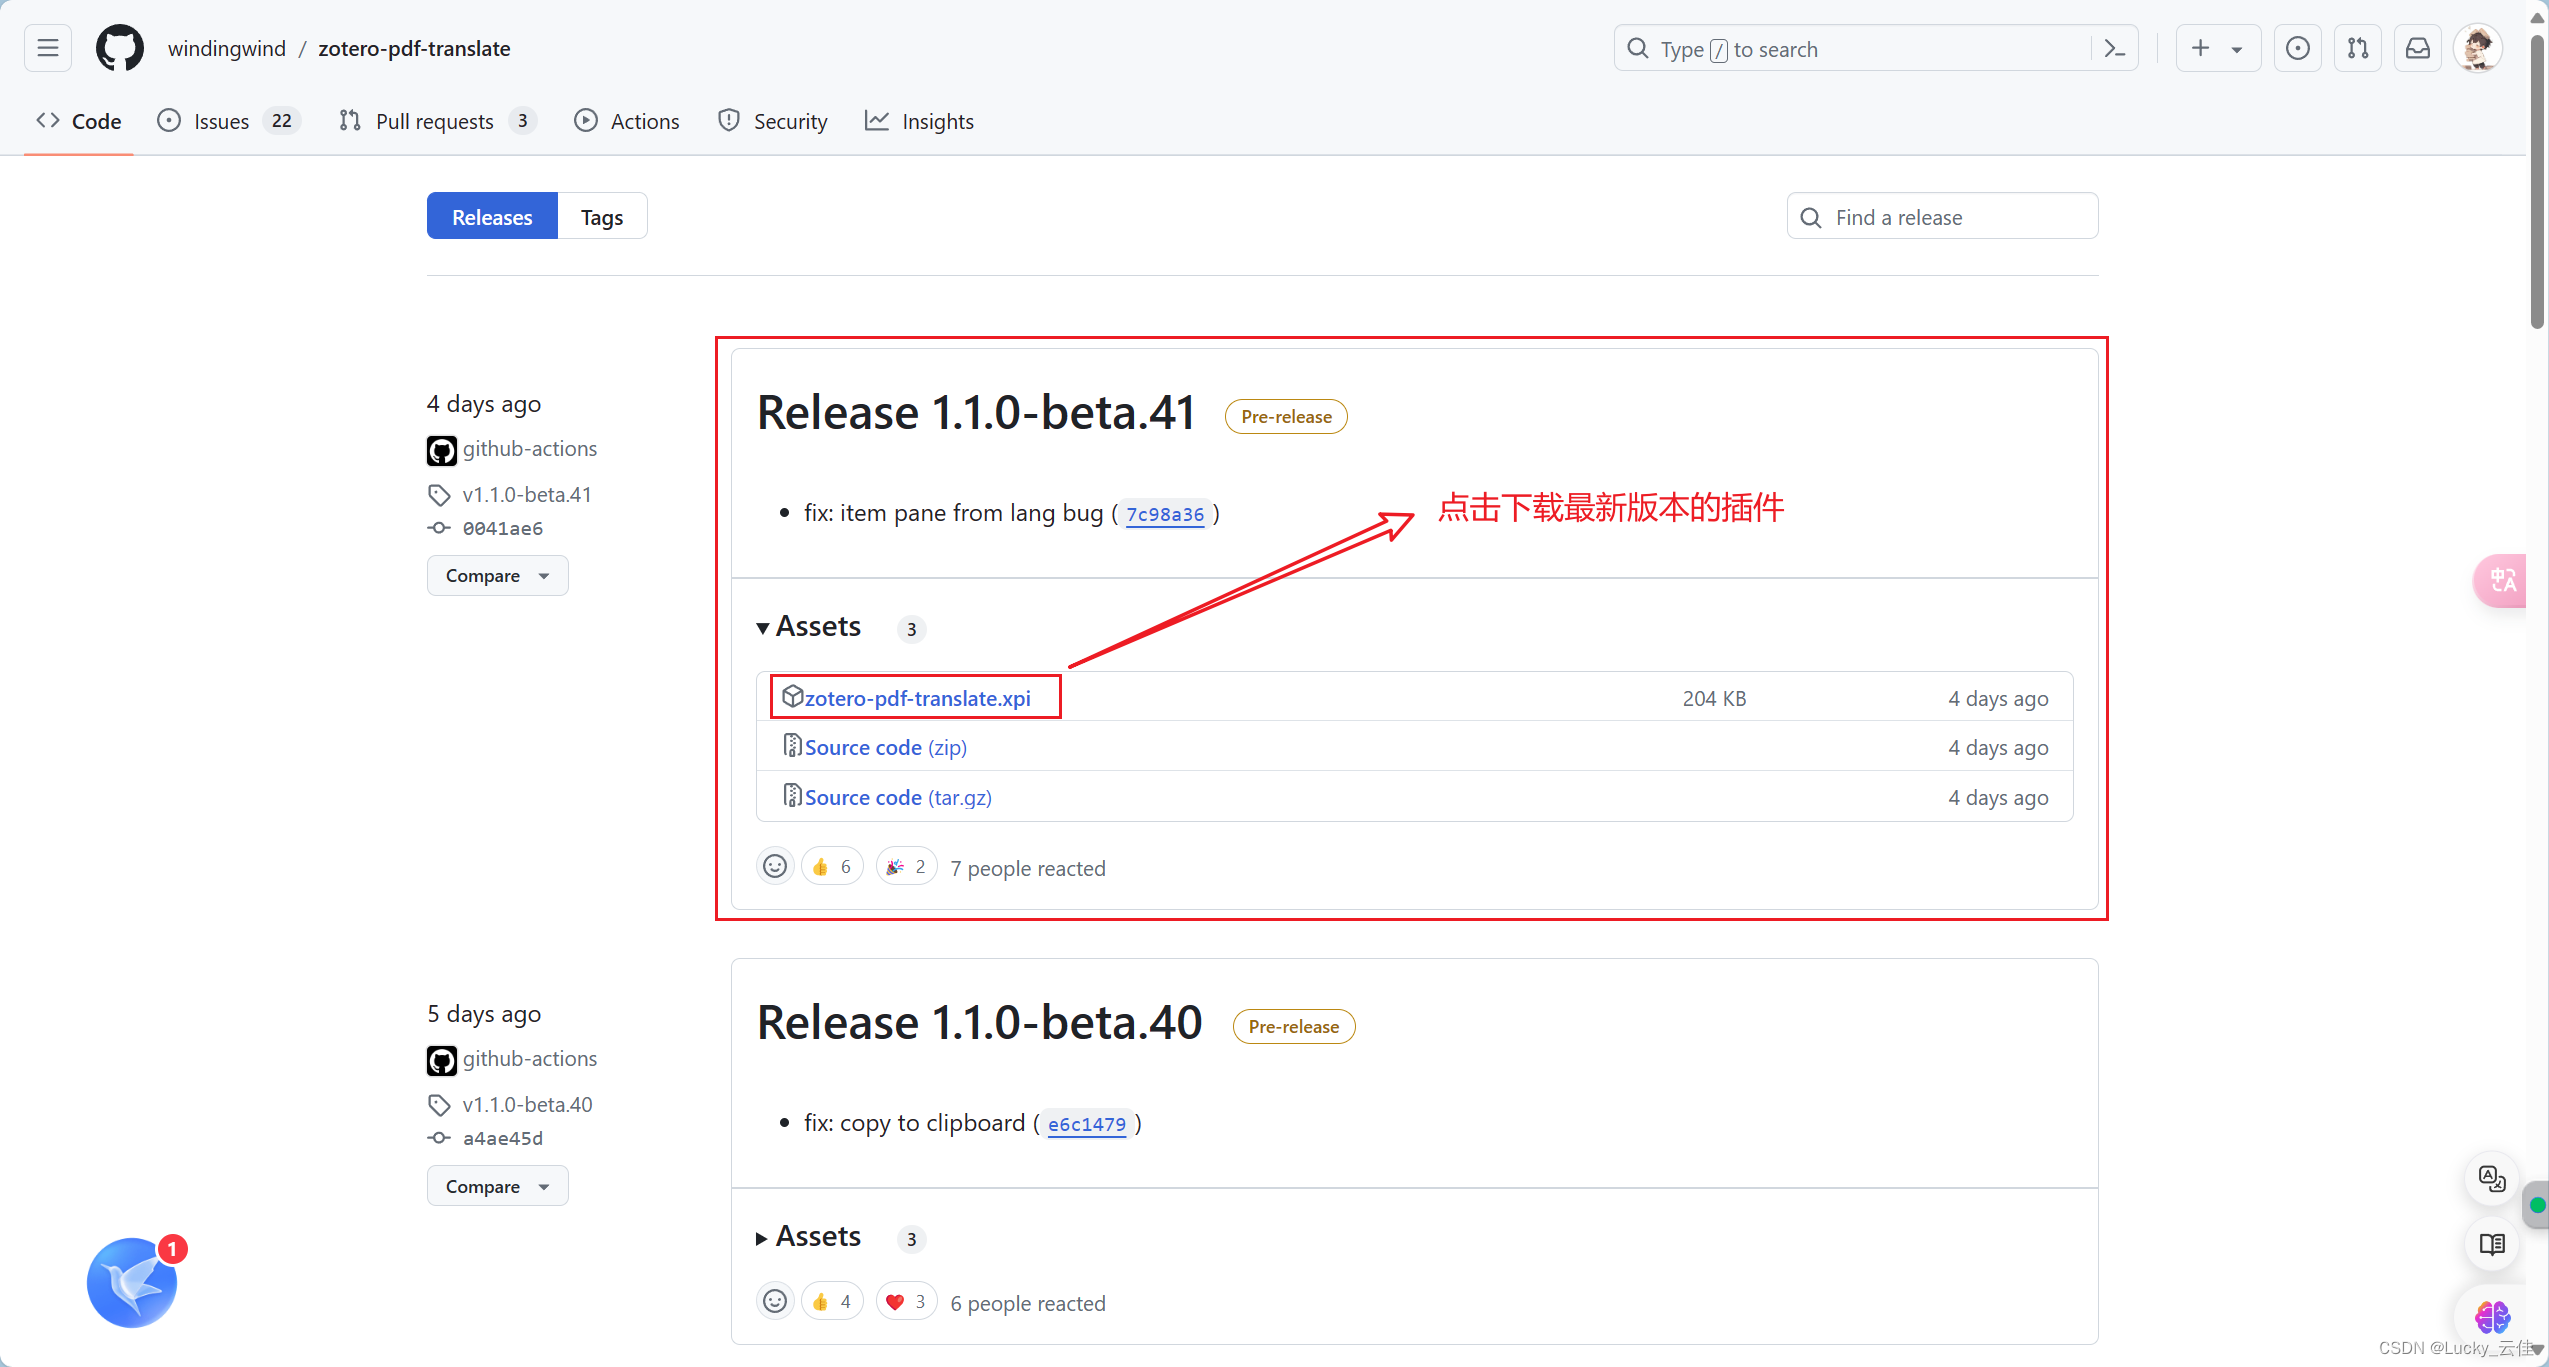Open the create-new plus dropdown

tap(2216, 48)
